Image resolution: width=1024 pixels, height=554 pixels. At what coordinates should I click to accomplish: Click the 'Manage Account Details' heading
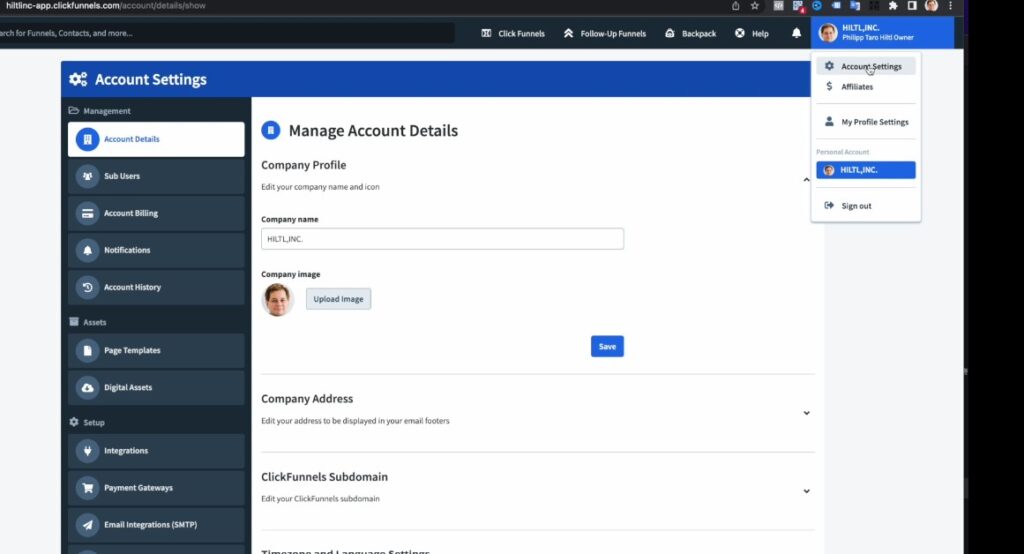click(x=373, y=131)
